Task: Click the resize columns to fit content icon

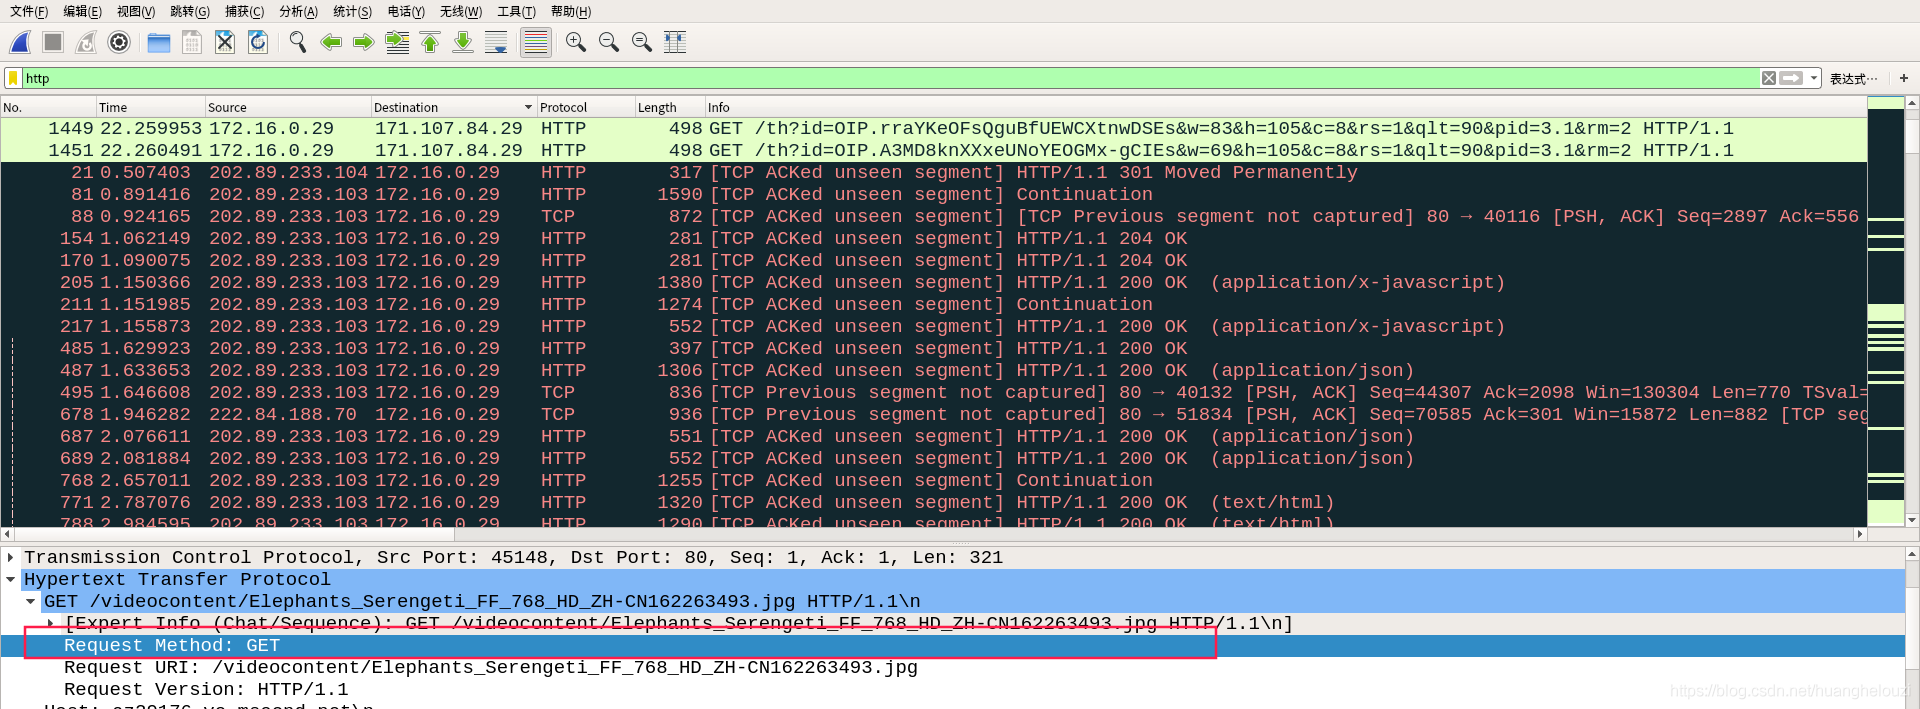Action: tap(675, 42)
